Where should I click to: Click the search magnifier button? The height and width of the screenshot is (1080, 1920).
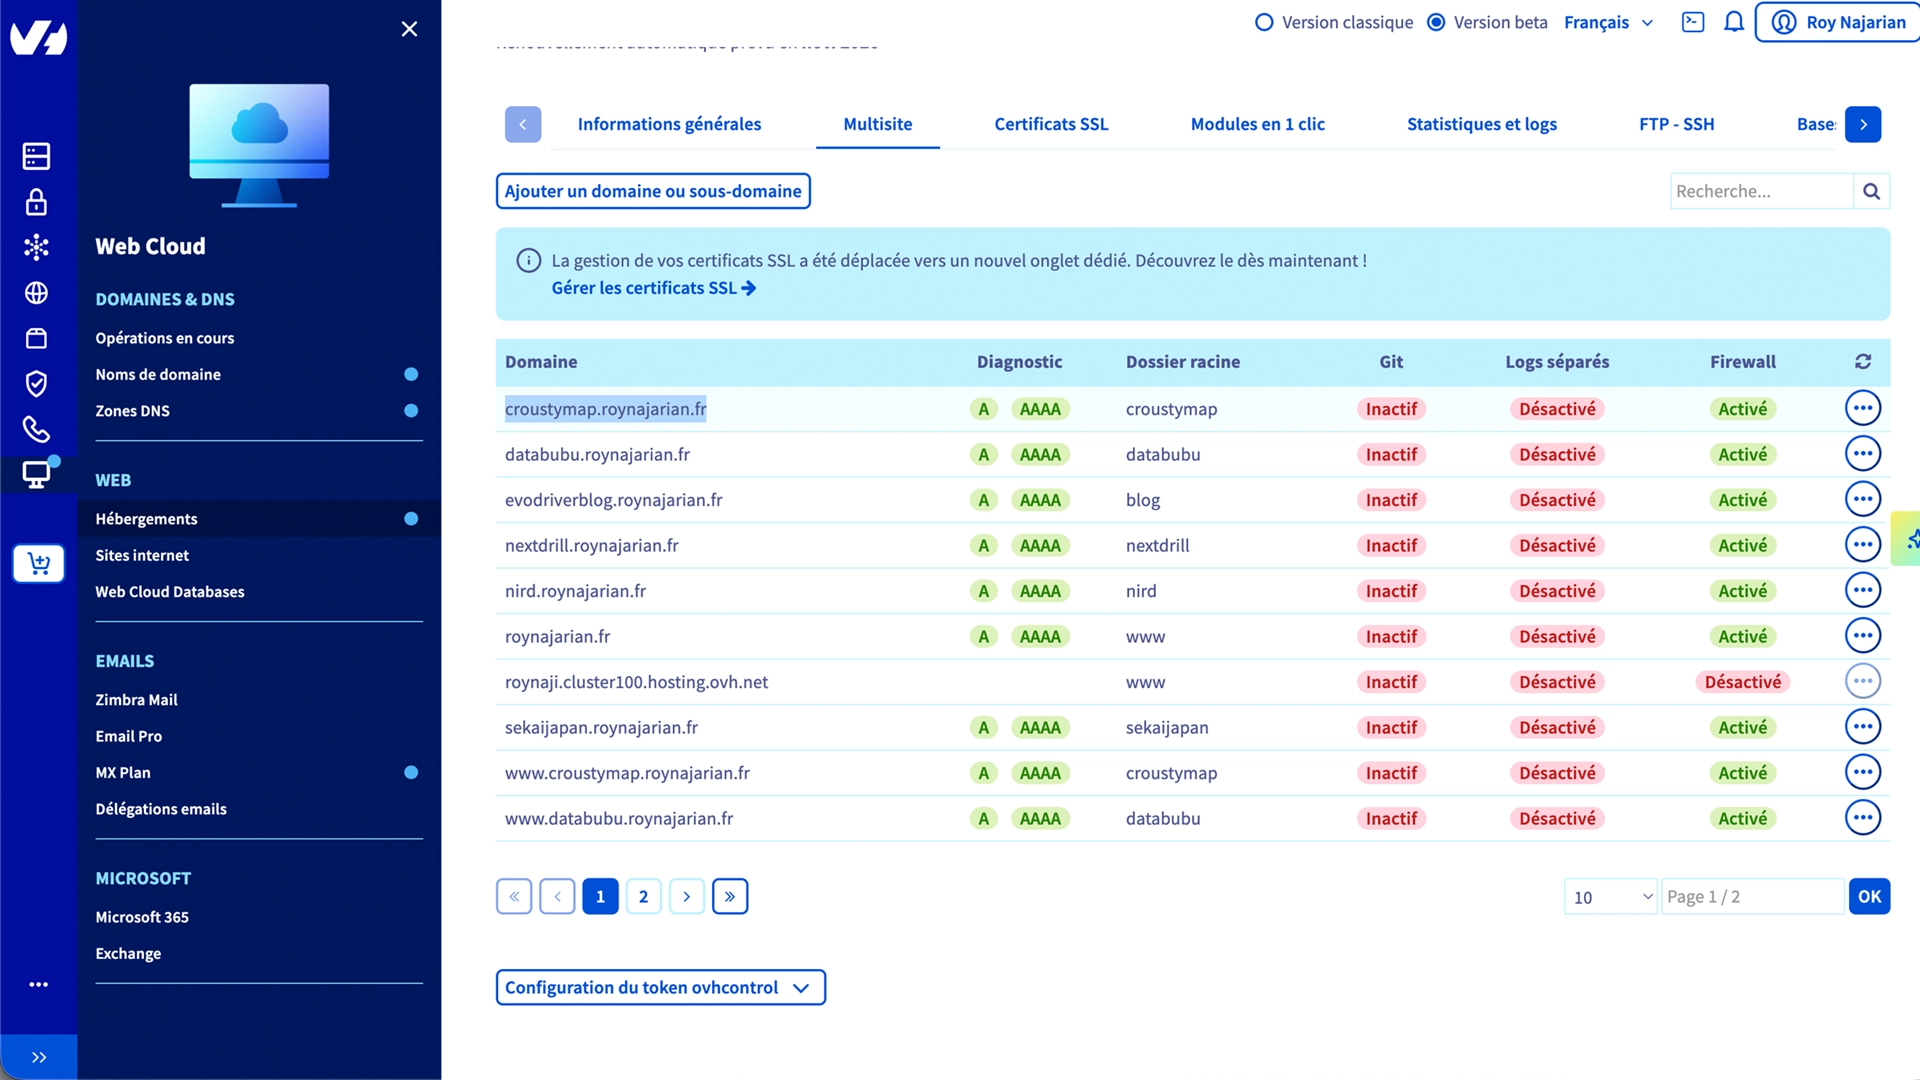coord(1871,191)
